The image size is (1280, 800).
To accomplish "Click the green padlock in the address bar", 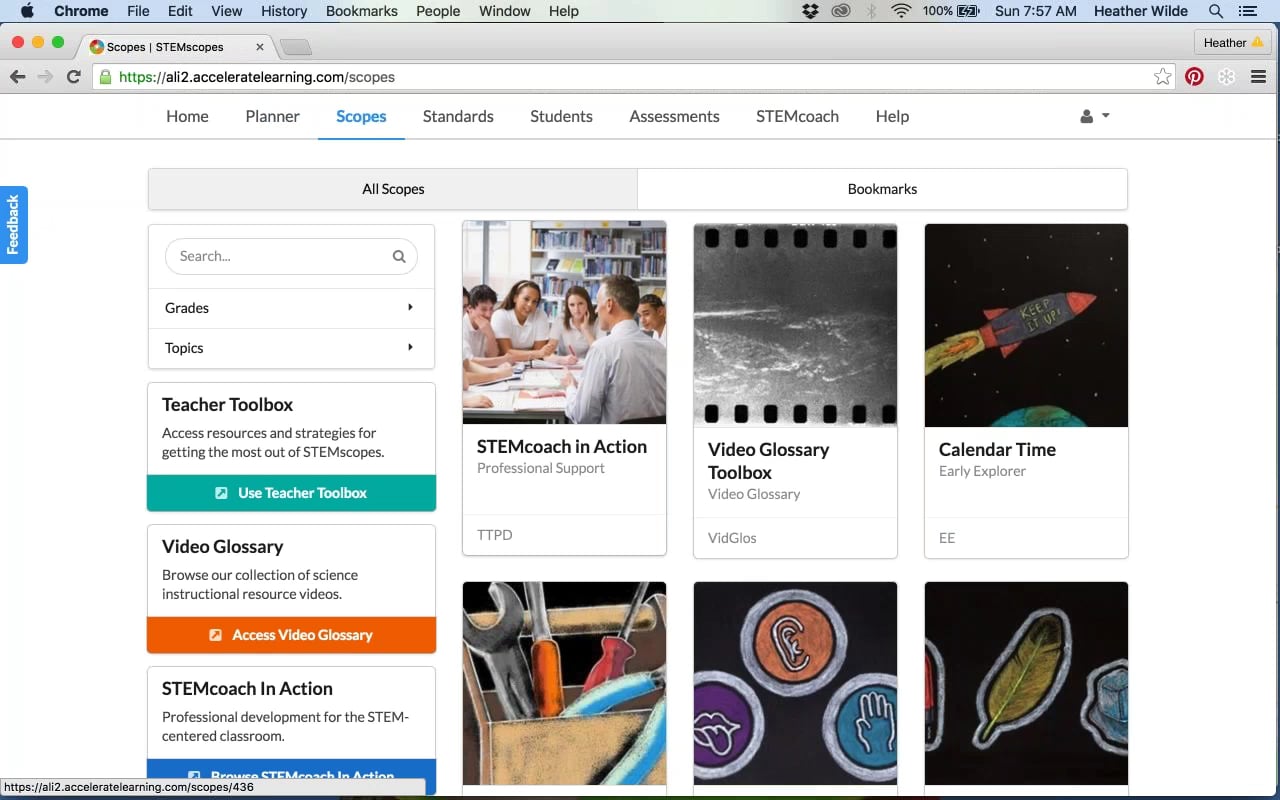I will (x=105, y=77).
